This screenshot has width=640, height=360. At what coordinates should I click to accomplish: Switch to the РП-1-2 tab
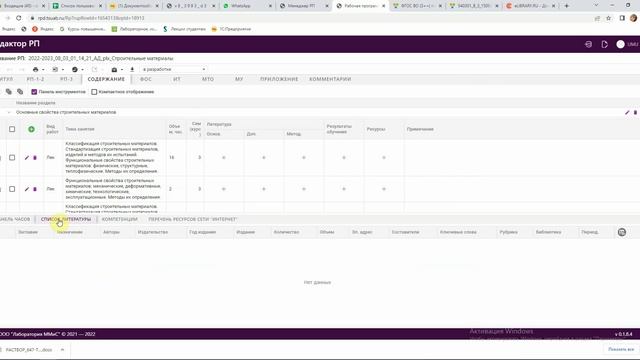(x=35, y=79)
